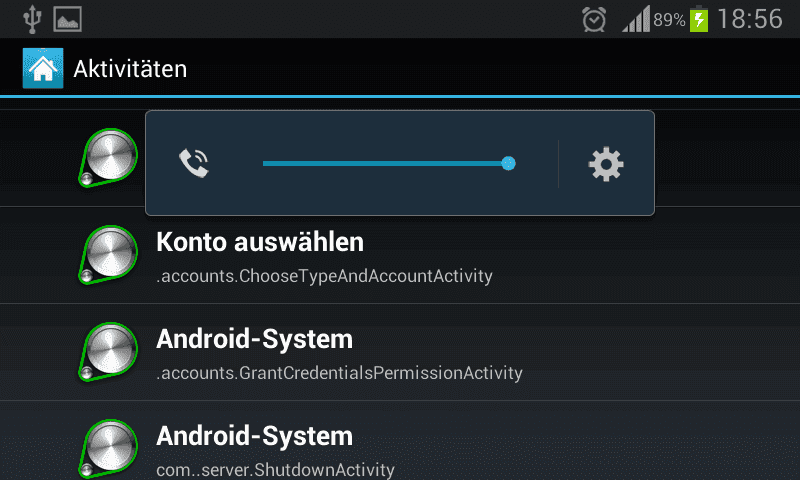The image size is (800, 480).
Task: Tap the USB connection status icon
Action: click(x=32, y=19)
